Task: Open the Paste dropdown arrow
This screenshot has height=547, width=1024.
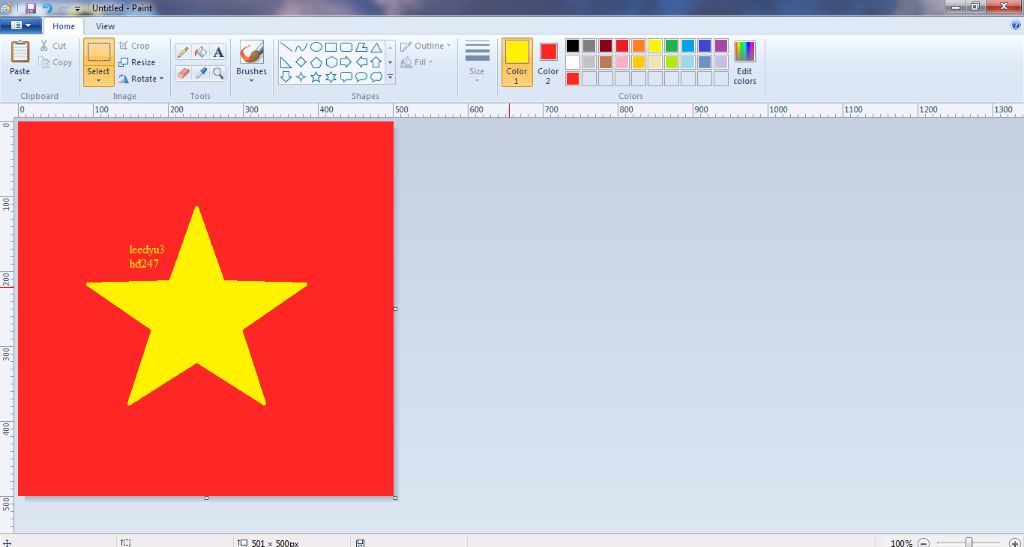Action: [20, 80]
